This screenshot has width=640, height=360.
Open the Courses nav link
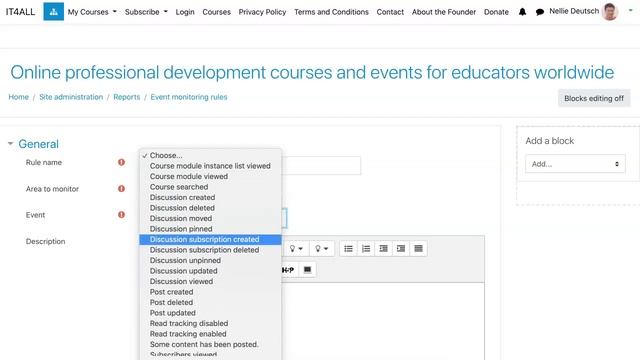pyautogui.click(x=216, y=12)
